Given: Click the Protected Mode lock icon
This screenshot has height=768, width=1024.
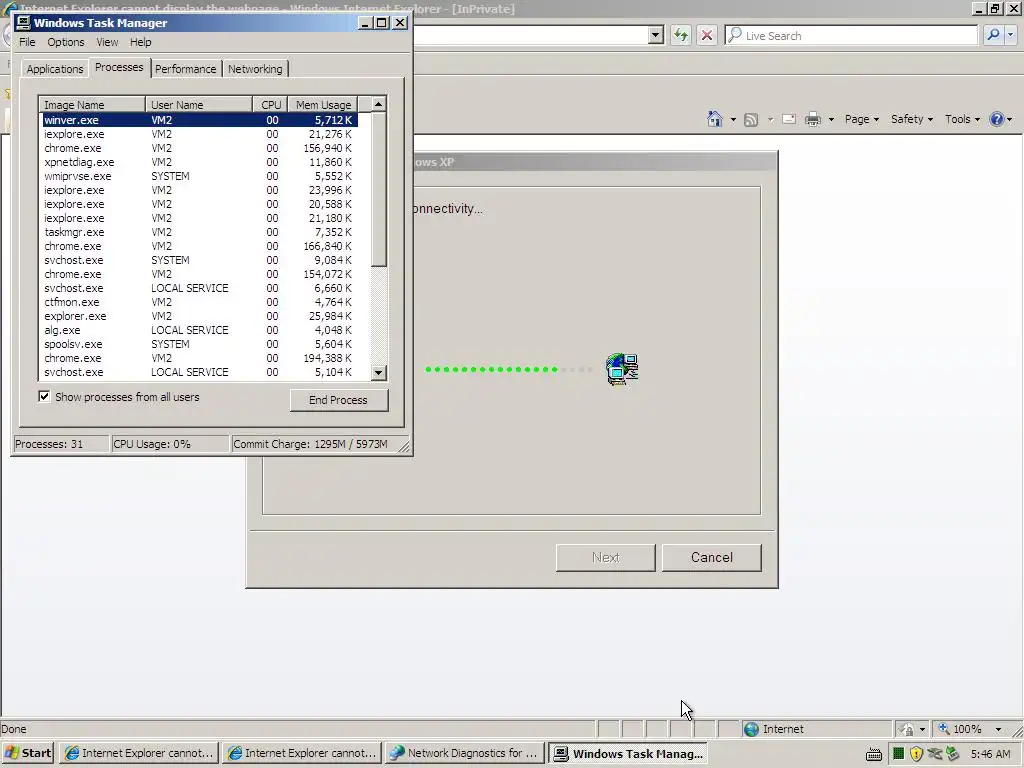Looking at the screenshot, I should tap(907, 729).
